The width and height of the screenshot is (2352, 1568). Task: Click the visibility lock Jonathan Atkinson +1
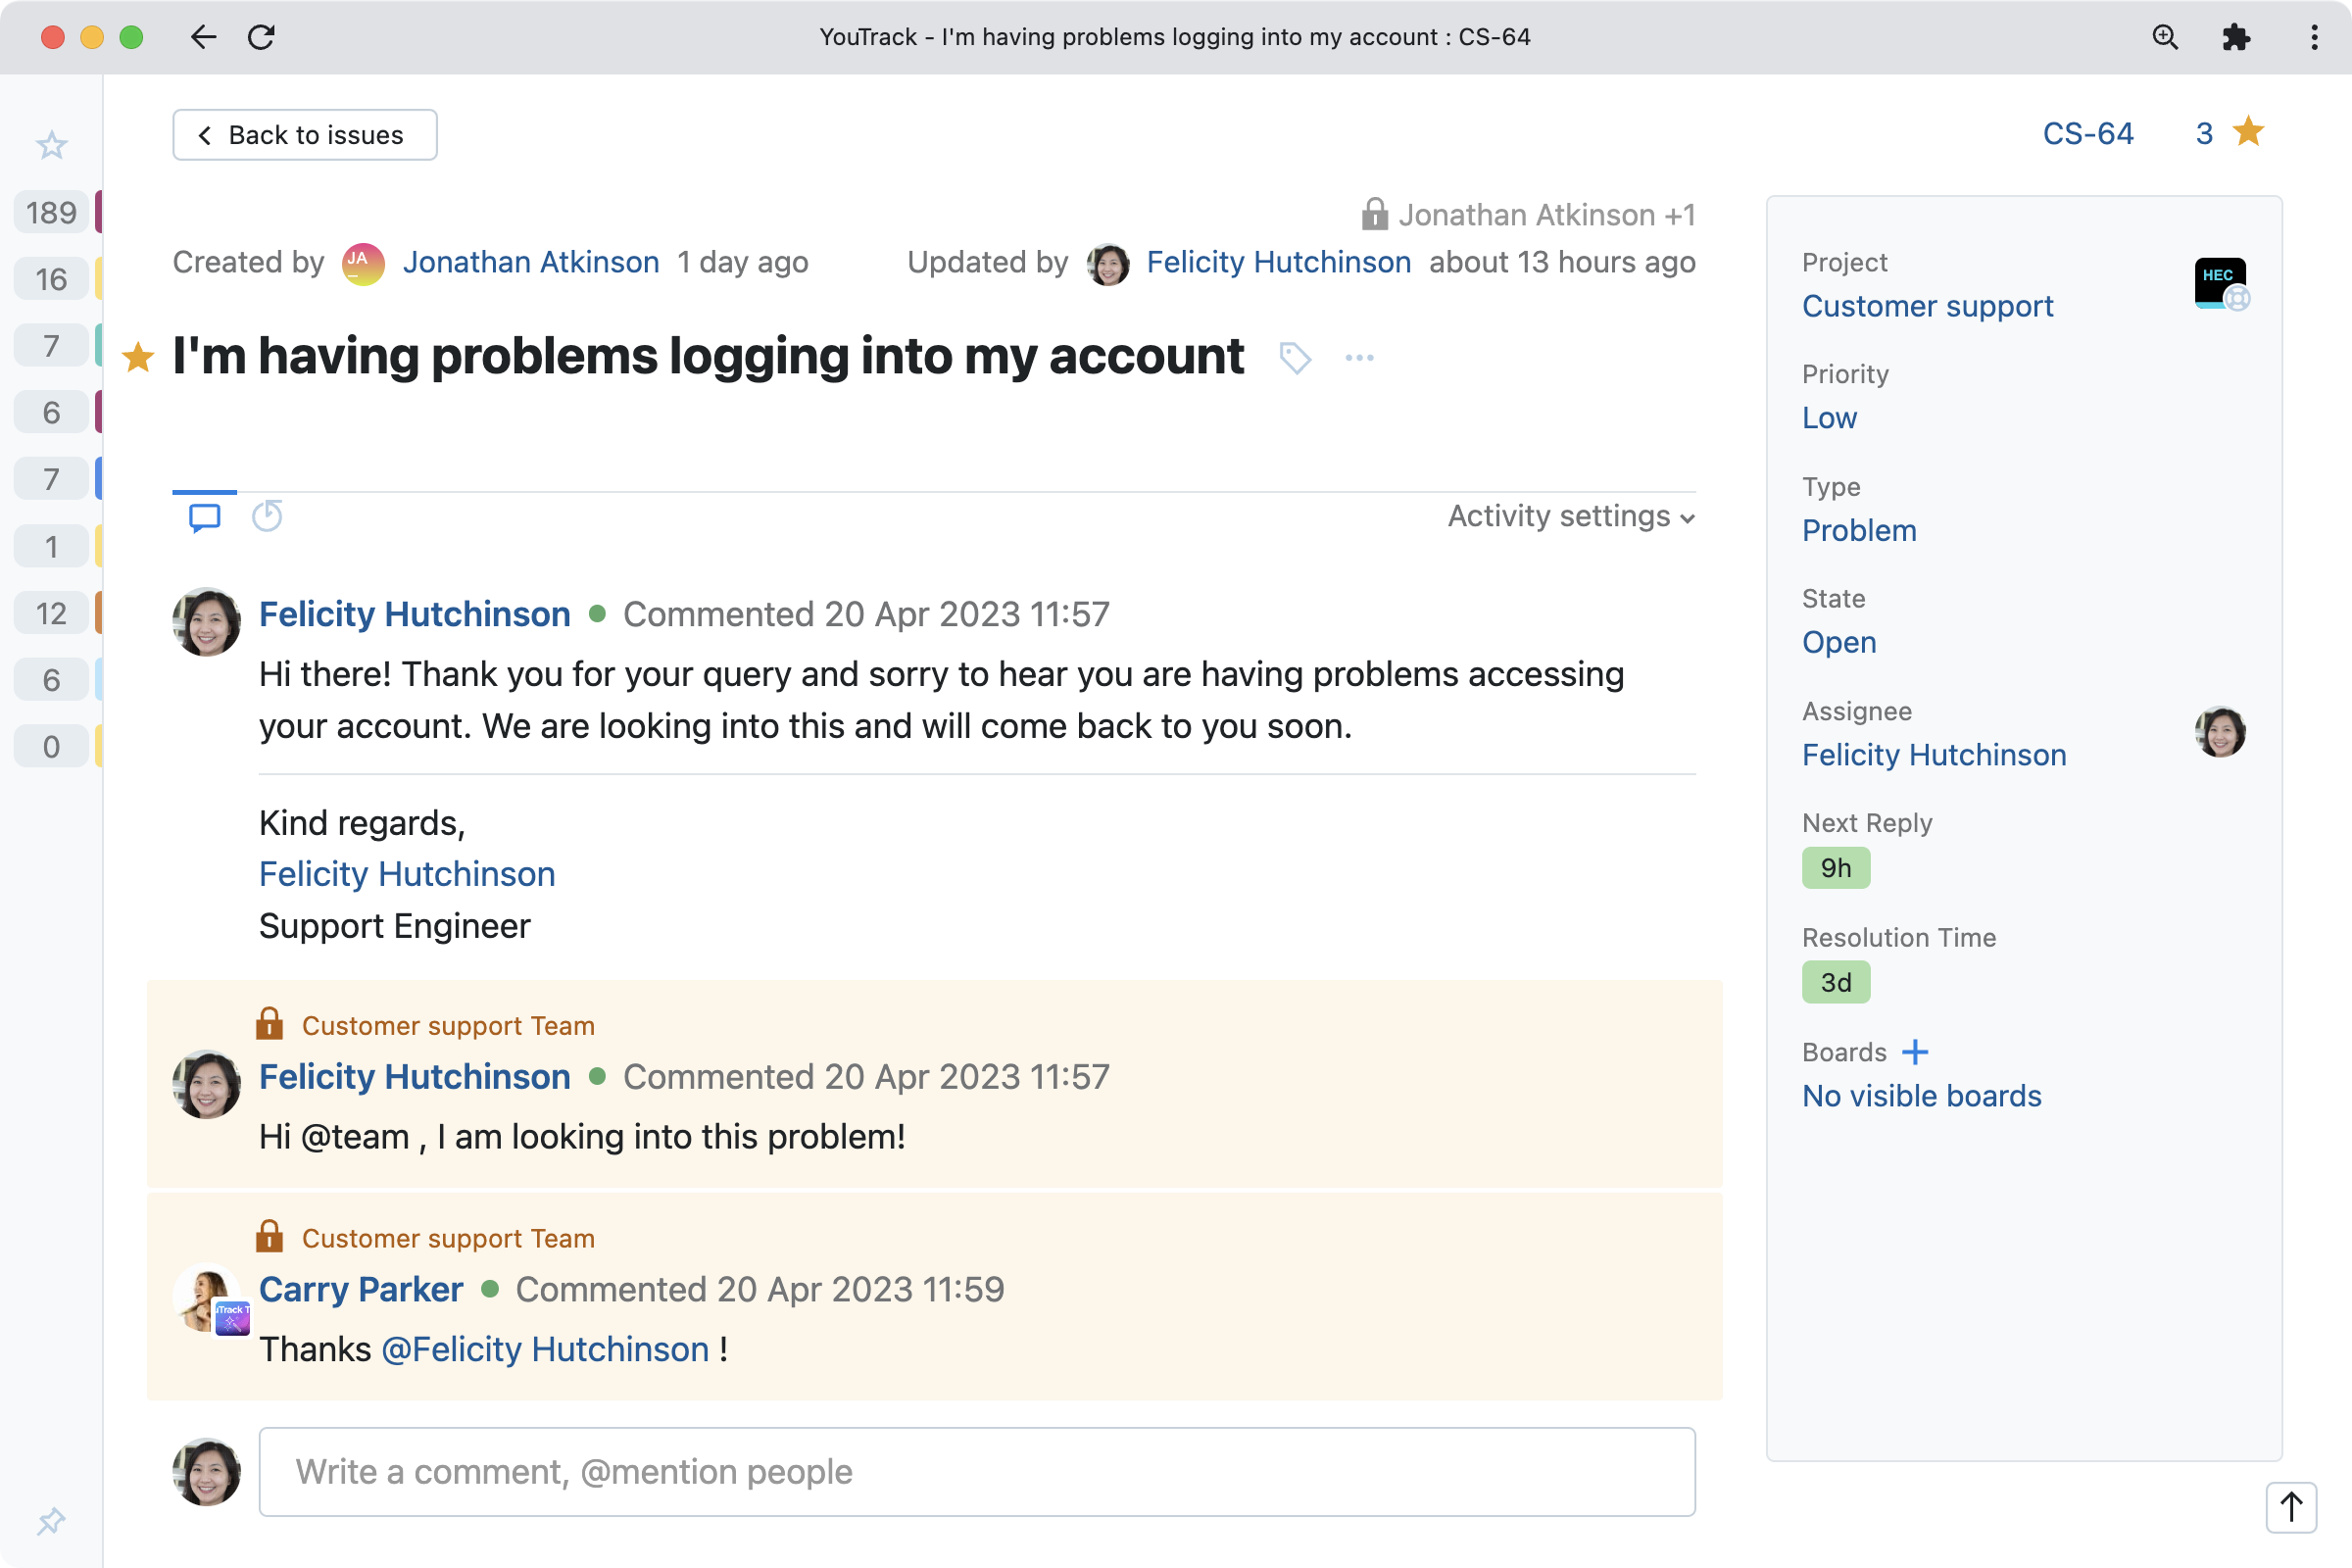(x=1528, y=214)
